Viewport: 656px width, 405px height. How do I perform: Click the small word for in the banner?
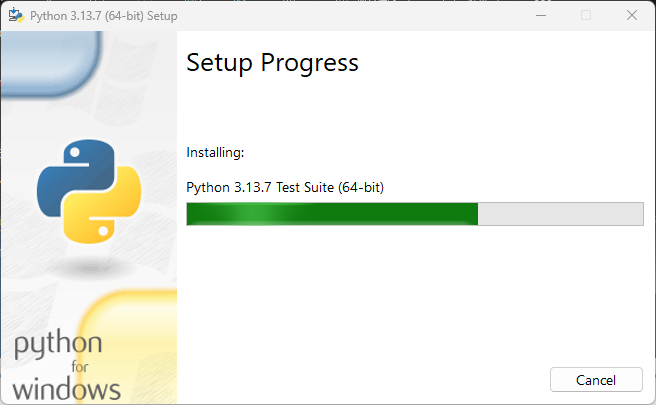(79, 367)
